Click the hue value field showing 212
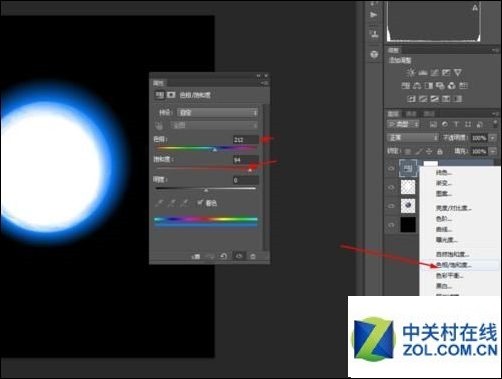This screenshot has height=379, width=502. click(246, 140)
